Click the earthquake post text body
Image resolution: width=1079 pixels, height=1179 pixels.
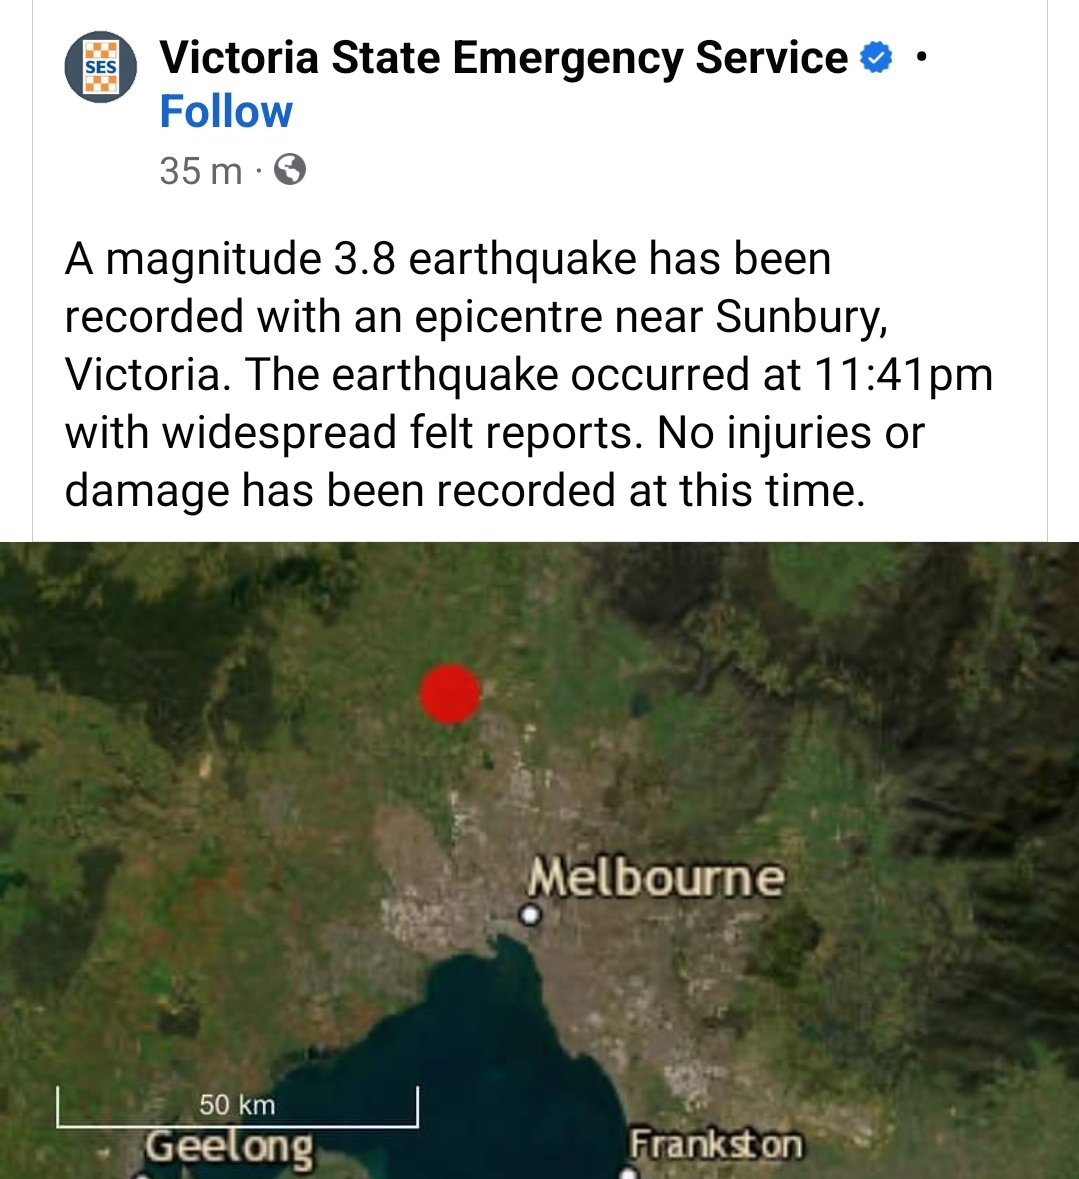pos(529,374)
